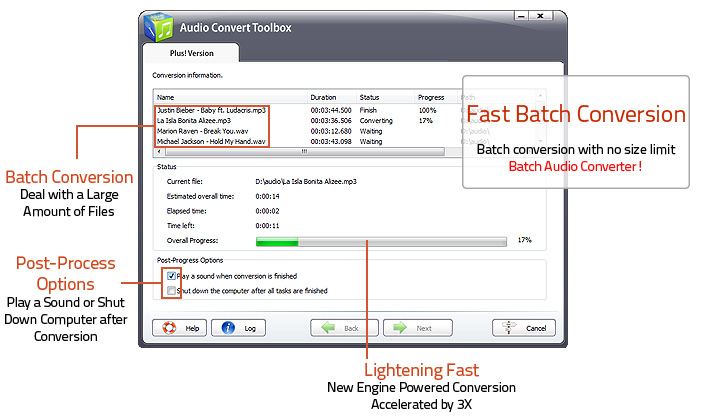Image resolution: width=706 pixels, height=420 pixels.
Task: Click the Converting status cell
Action: [376, 121]
